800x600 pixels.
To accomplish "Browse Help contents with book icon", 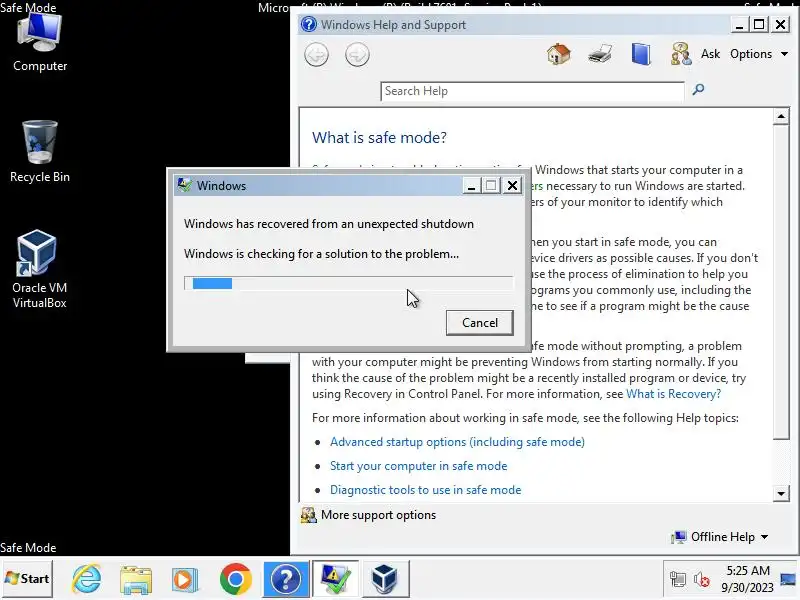I will tap(641, 54).
